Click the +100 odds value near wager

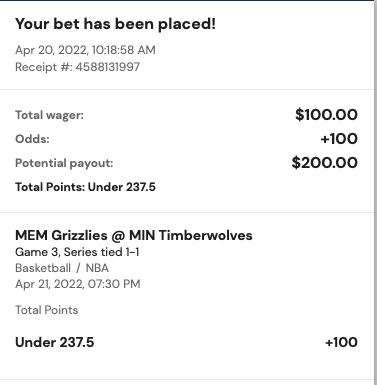tap(339, 139)
